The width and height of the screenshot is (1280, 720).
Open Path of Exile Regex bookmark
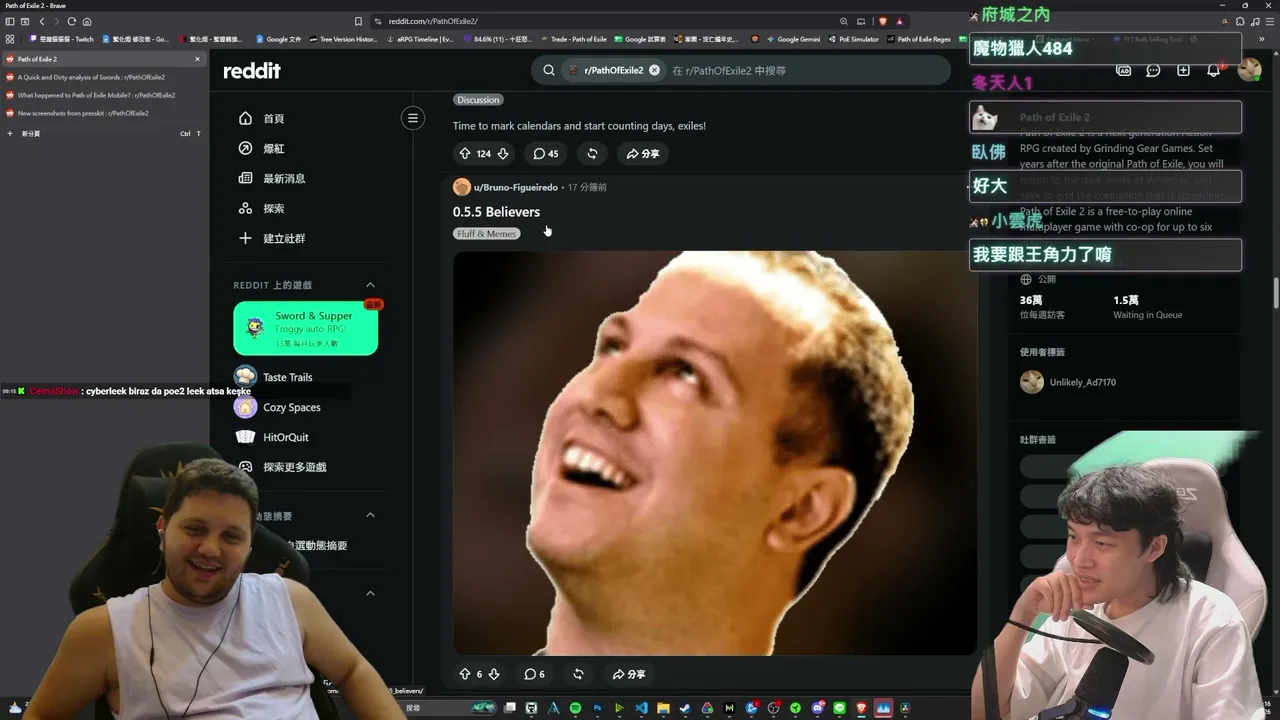[x=918, y=39]
